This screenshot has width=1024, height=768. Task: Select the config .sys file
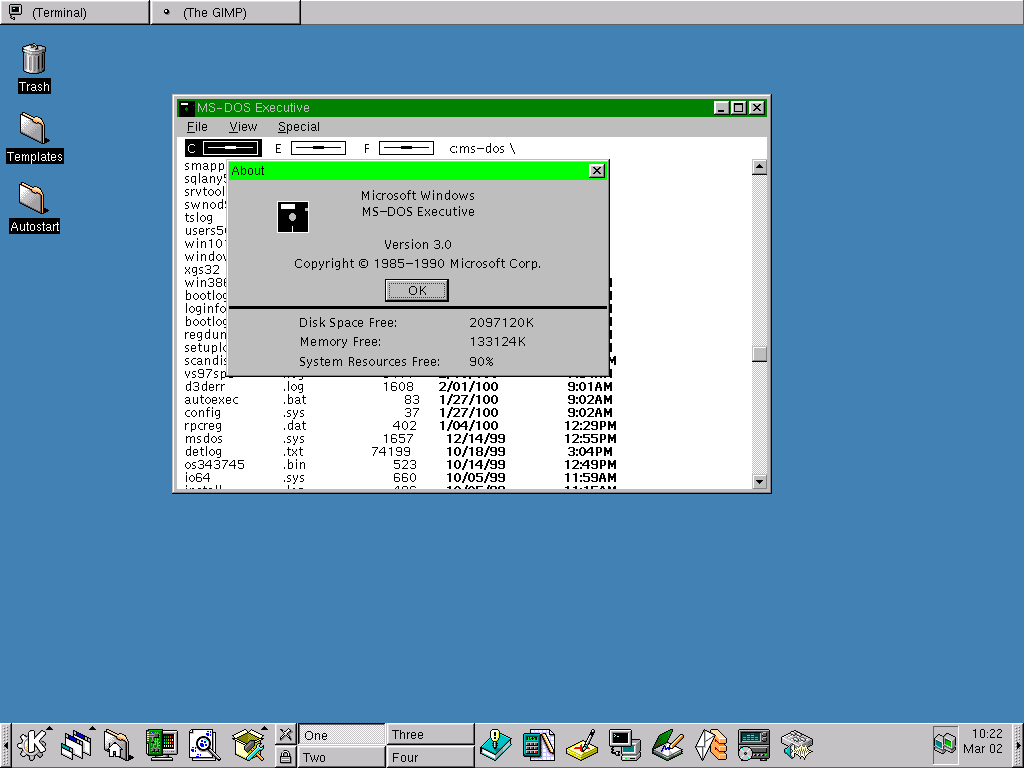pyautogui.click(x=398, y=413)
